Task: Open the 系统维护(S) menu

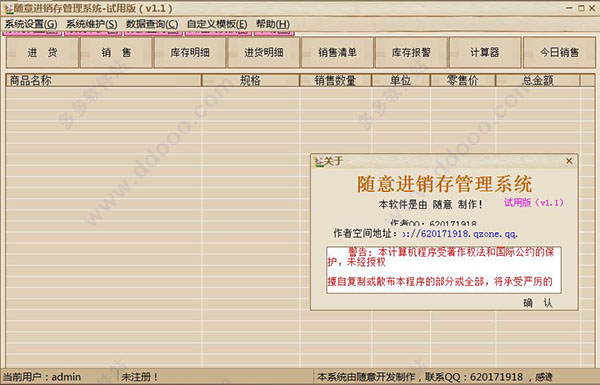Action: coord(91,24)
